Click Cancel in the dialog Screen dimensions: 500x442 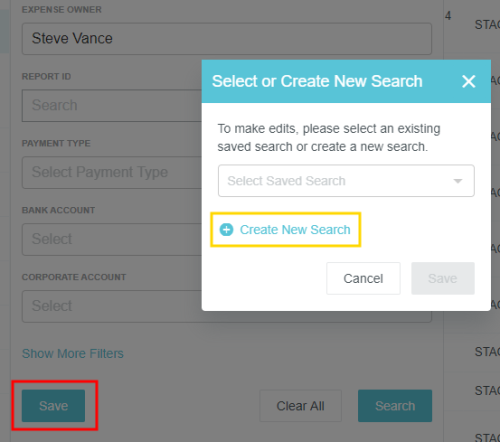click(363, 278)
